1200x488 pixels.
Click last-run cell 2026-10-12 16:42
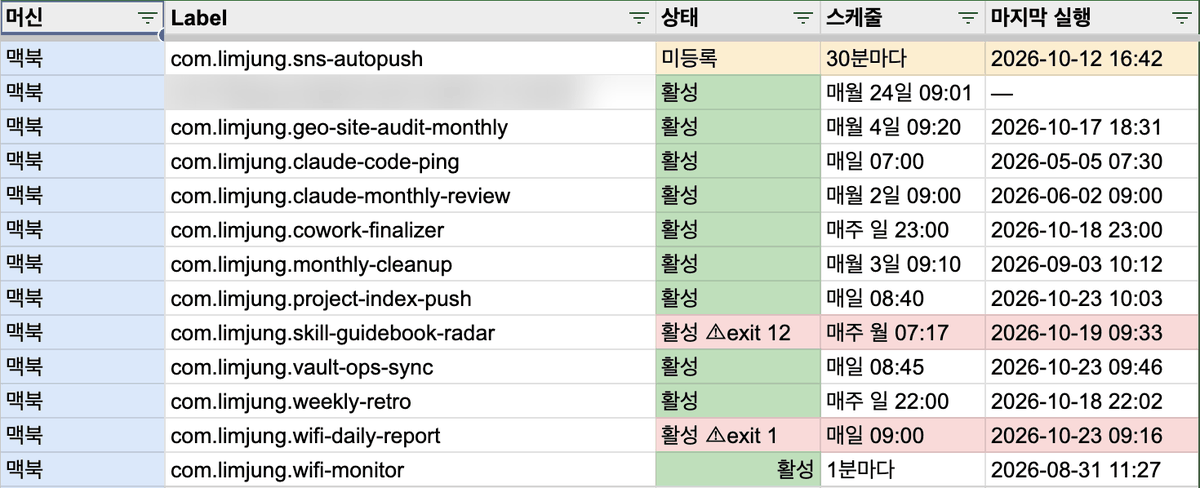point(1092,59)
